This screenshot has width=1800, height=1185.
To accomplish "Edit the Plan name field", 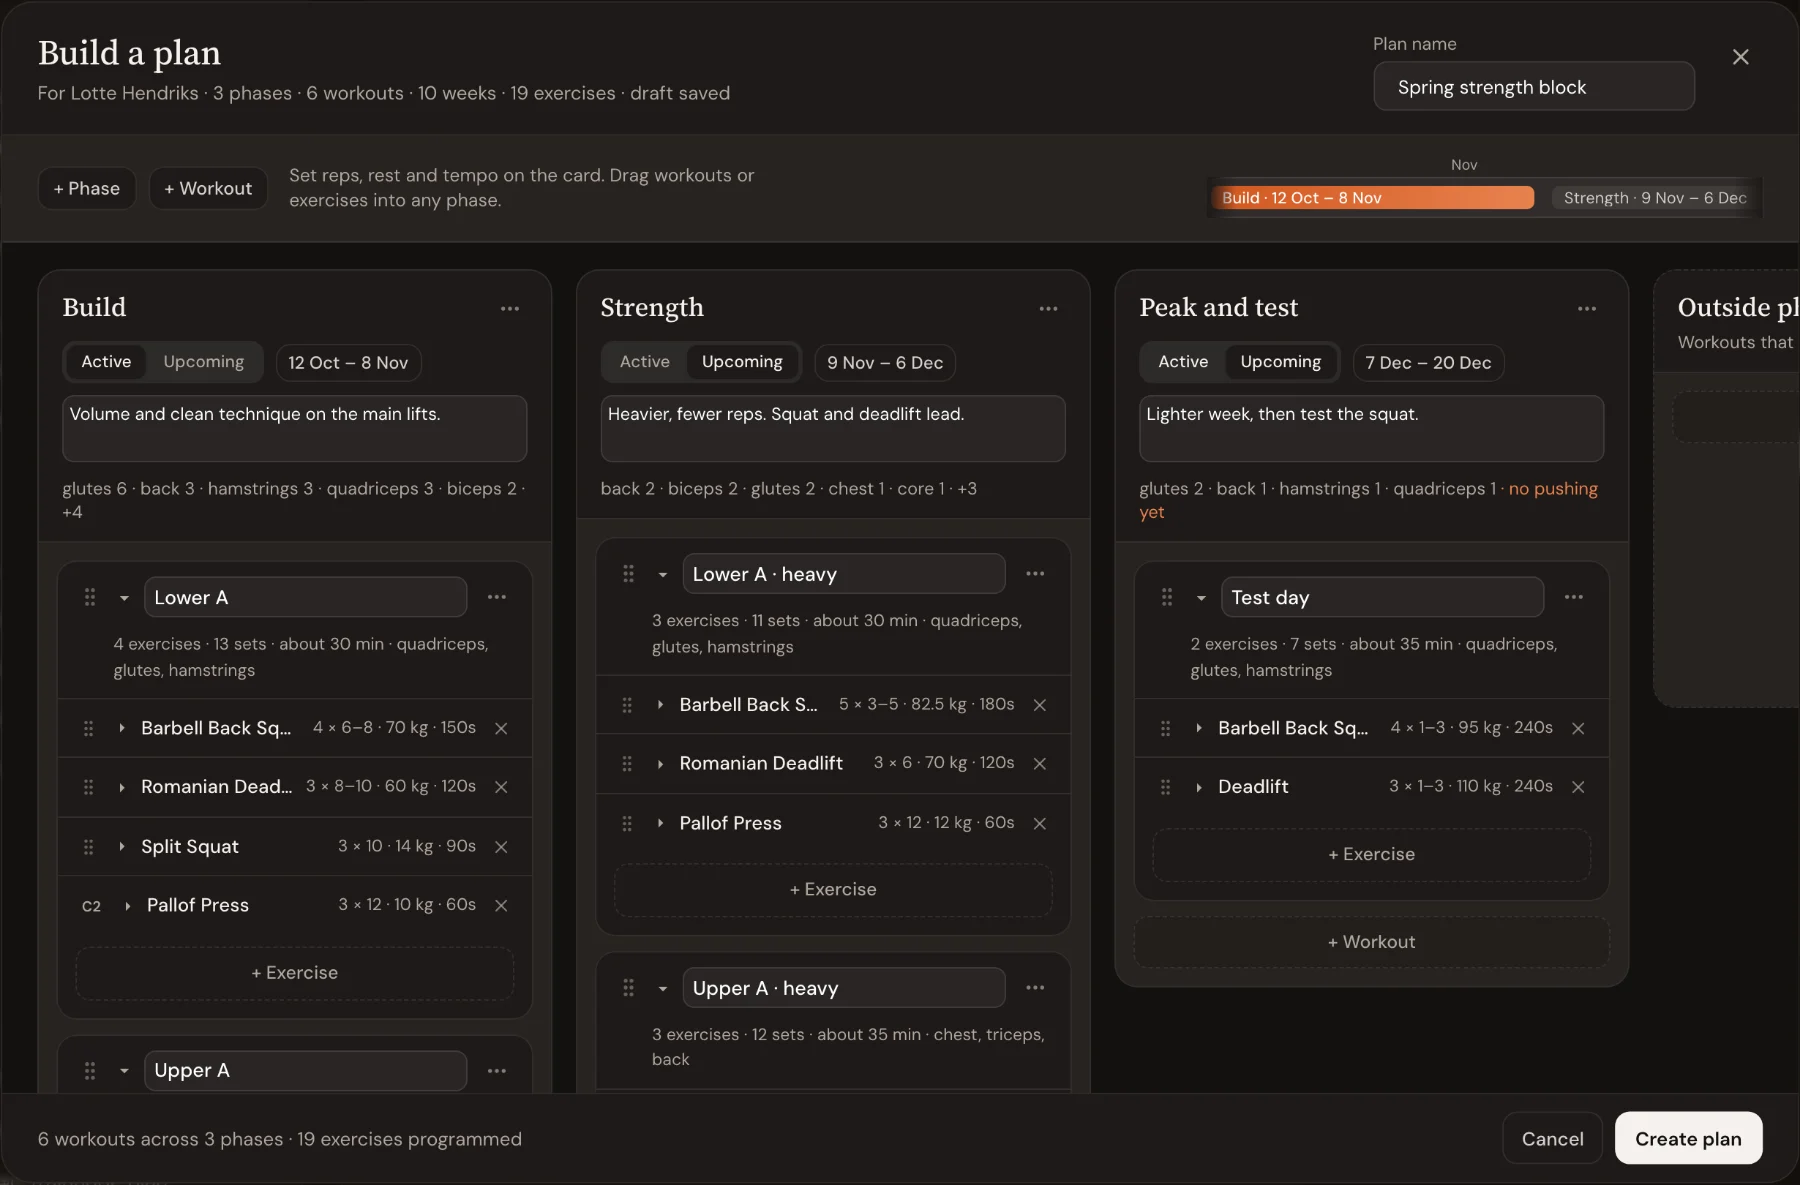I will 1534,87.
